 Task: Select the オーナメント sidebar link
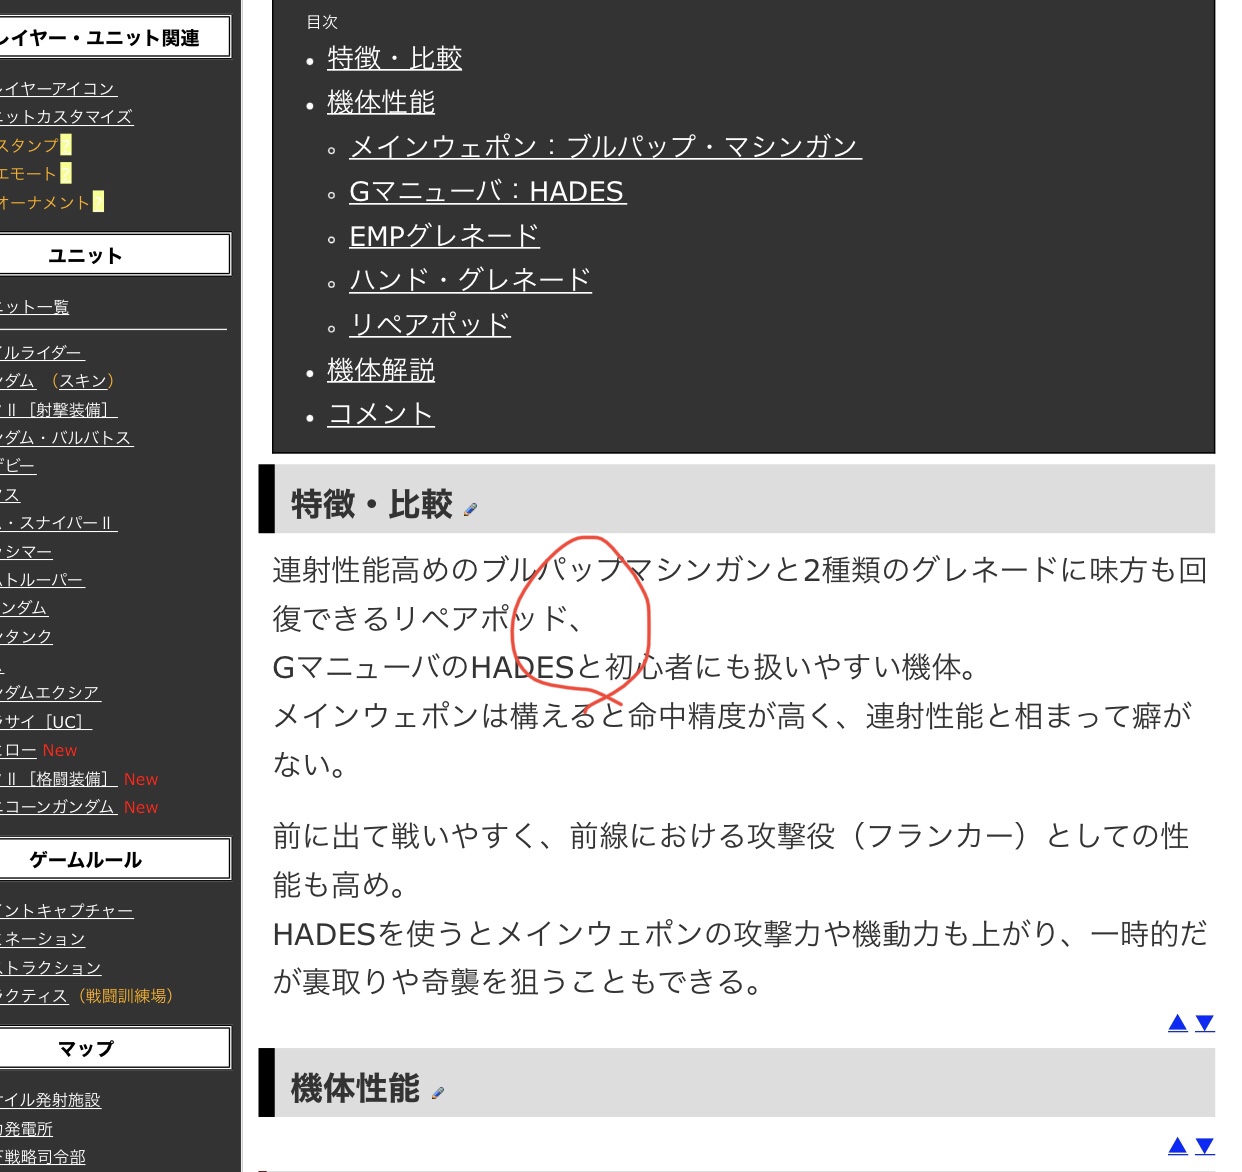tap(45, 202)
